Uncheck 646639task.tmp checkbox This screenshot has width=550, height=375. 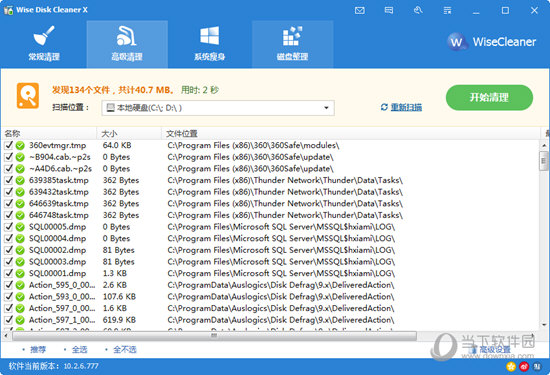point(9,203)
